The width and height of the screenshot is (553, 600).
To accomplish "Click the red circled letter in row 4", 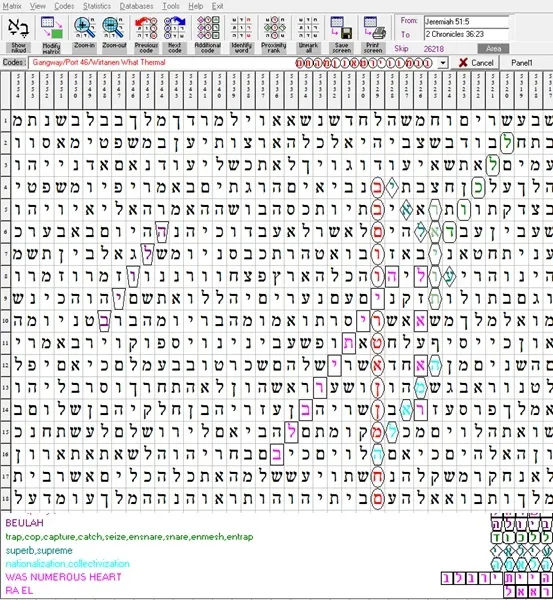I will [377, 188].
